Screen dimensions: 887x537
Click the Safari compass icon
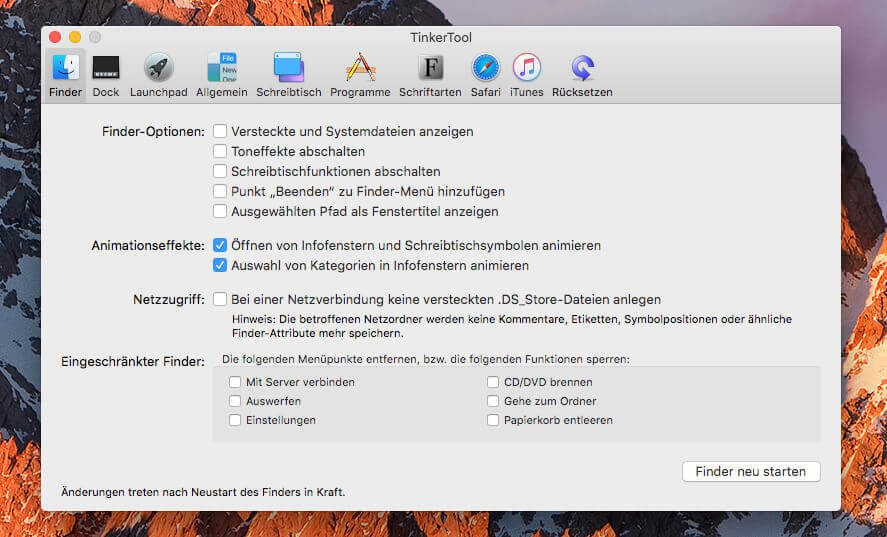pos(485,68)
